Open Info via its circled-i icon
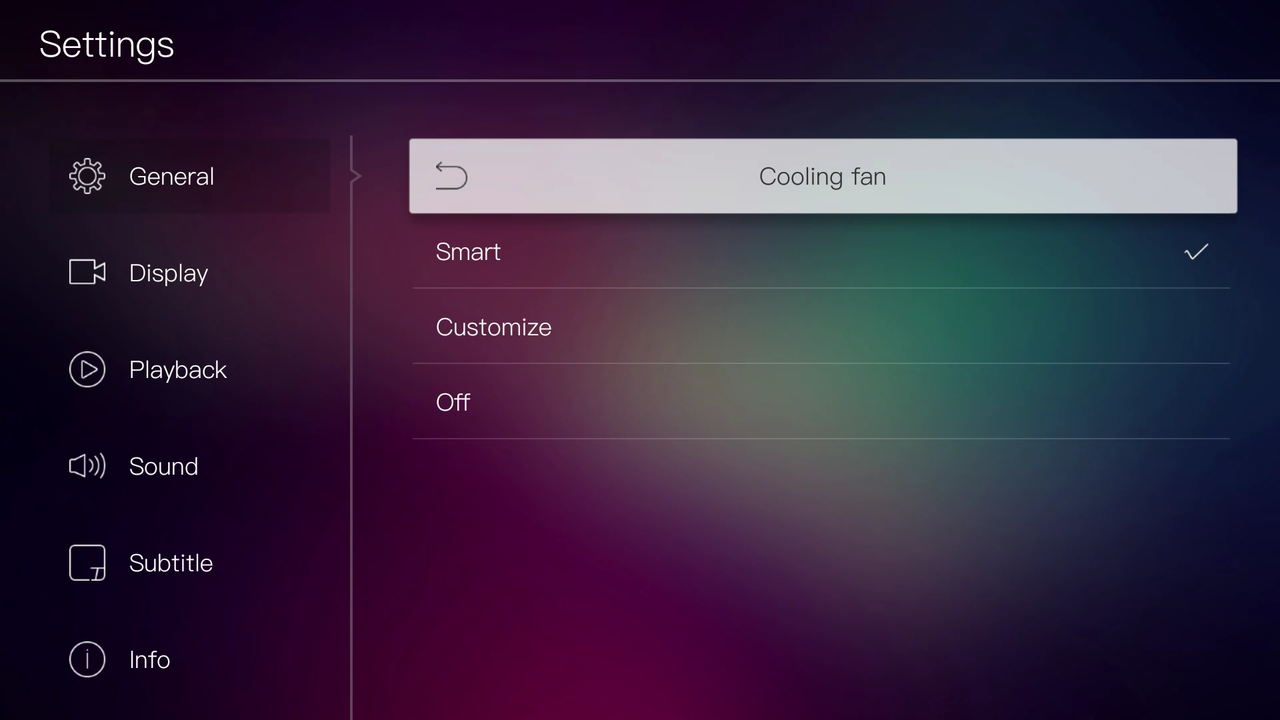This screenshot has width=1280, height=720. click(x=87, y=659)
